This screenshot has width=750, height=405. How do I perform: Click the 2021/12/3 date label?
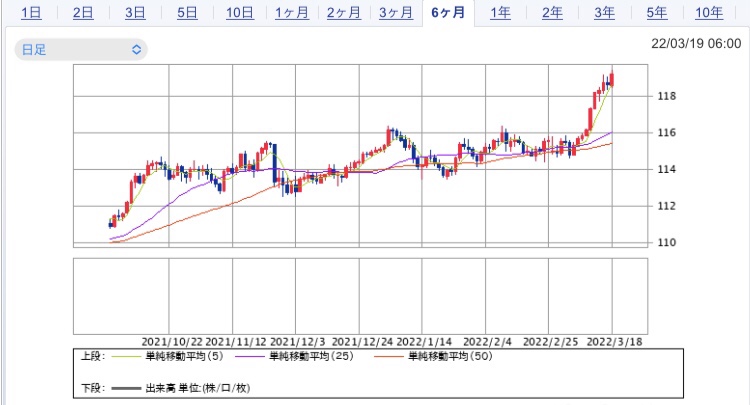click(298, 342)
